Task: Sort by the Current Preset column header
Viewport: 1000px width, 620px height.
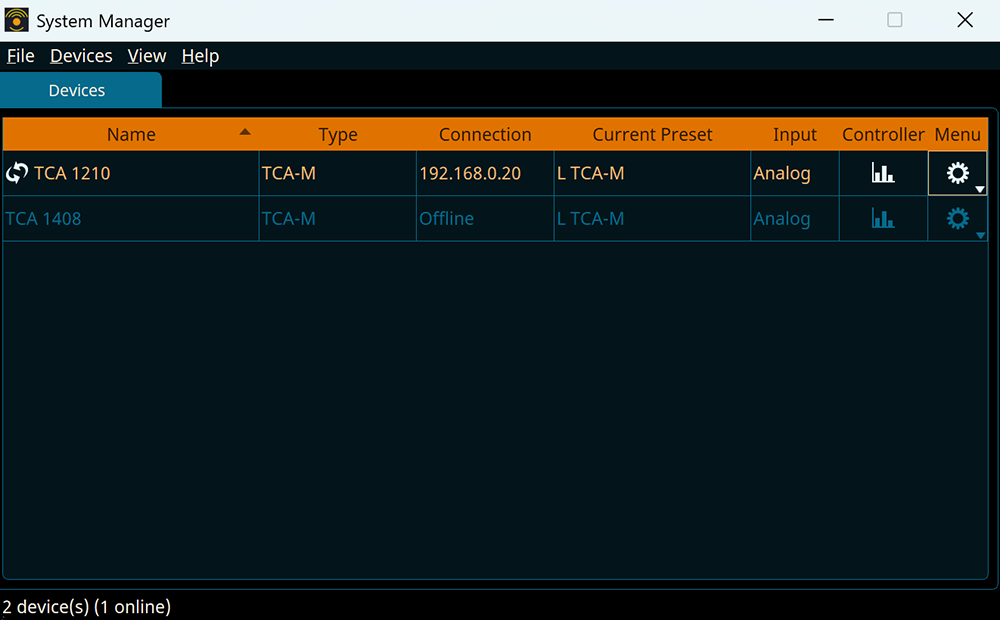Action: [652, 134]
